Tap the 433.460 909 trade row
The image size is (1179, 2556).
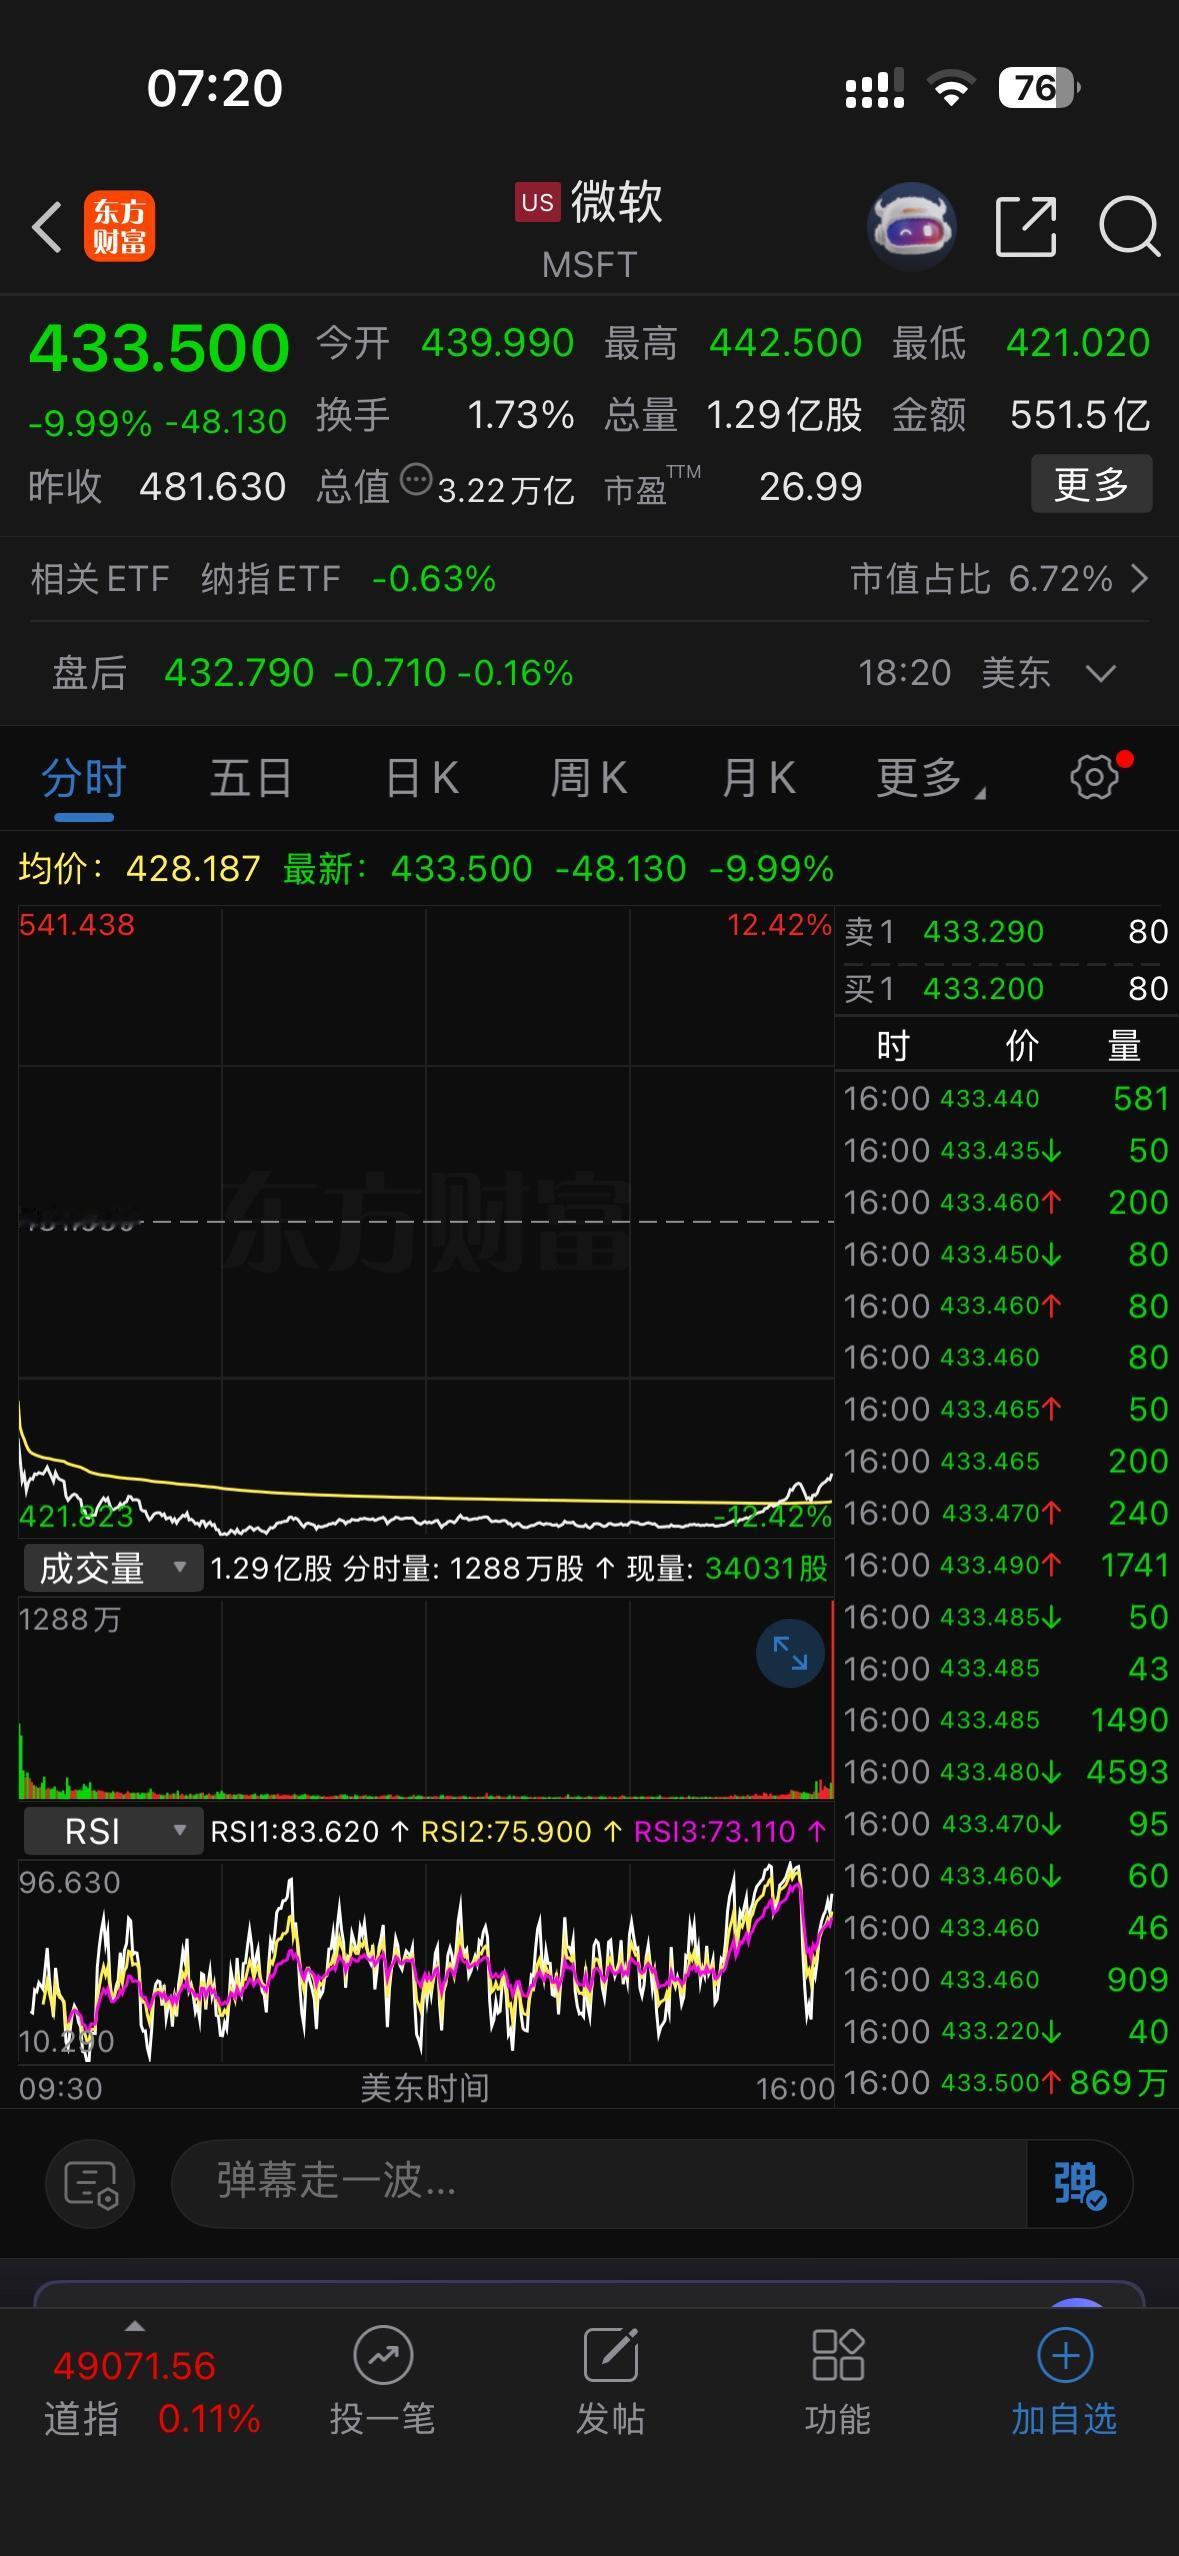(x=1006, y=1980)
